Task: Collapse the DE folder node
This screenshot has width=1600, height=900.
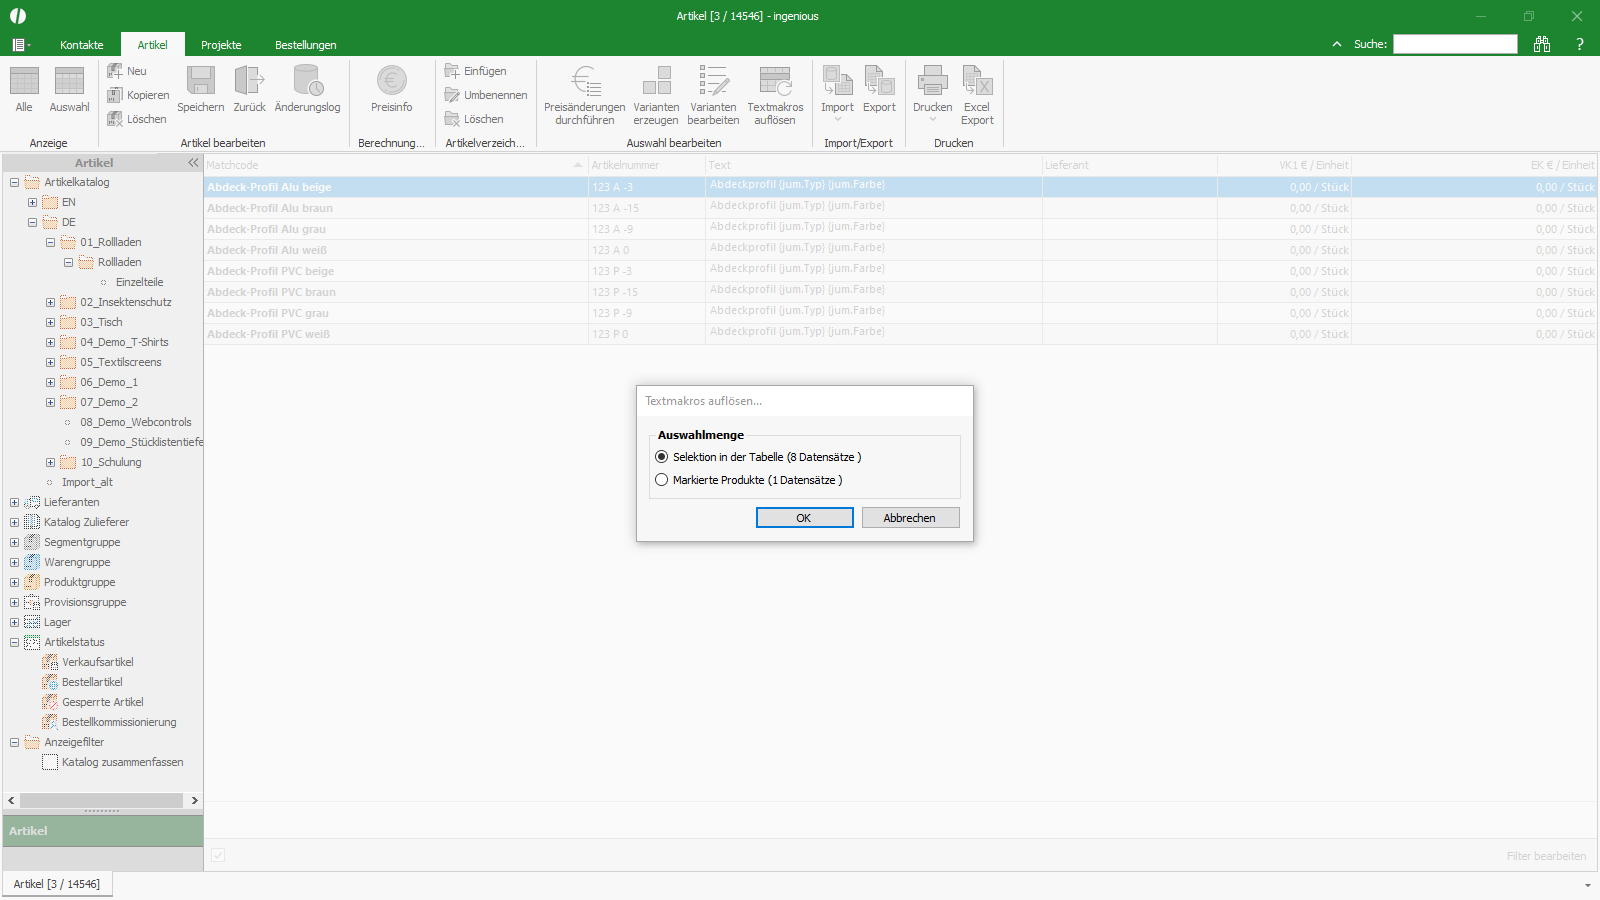Action: pyautogui.click(x=32, y=222)
